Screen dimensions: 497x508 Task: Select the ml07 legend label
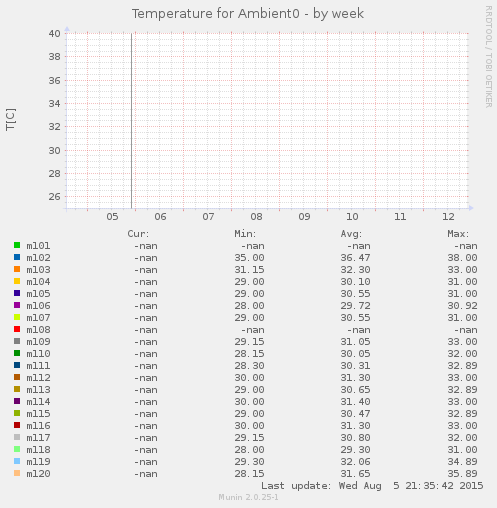(38, 318)
